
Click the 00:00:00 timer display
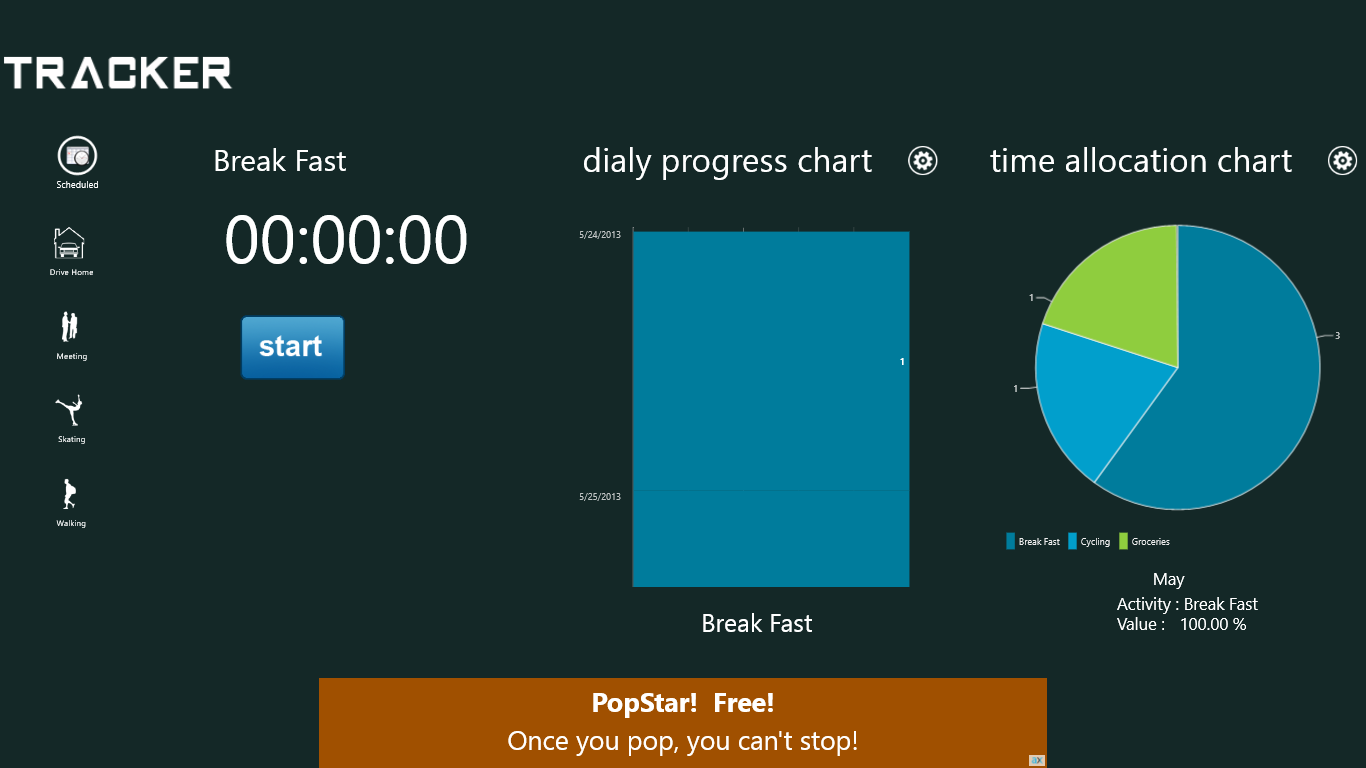coord(346,241)
